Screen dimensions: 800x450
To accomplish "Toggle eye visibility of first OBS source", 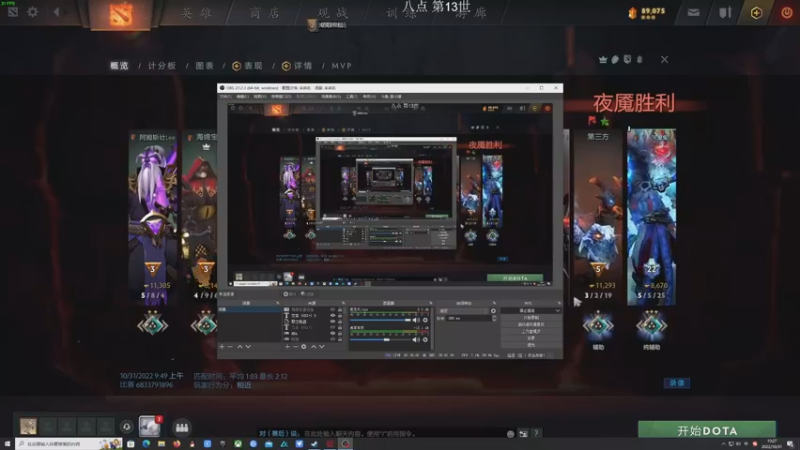I will [333, 309].
